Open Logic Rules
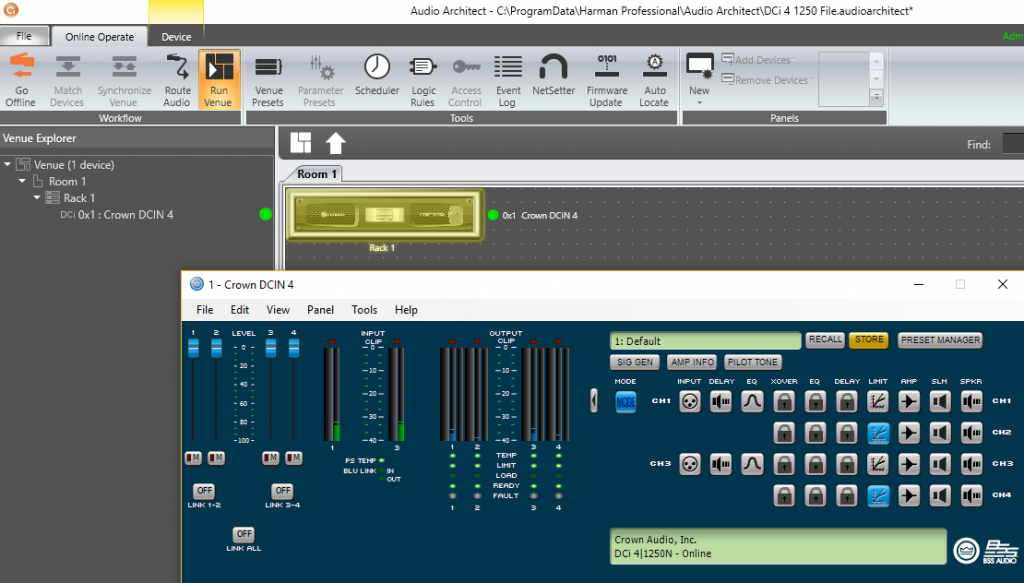 pyautogui.click(x=423, y=80)
